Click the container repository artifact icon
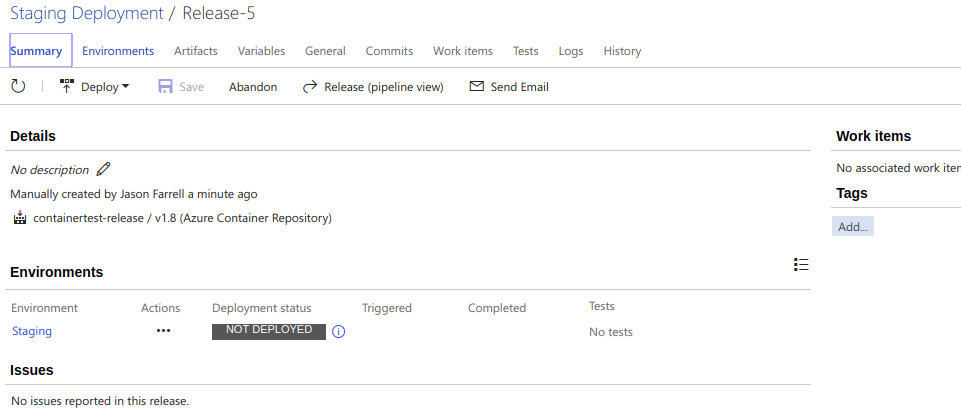 (19, 218)
